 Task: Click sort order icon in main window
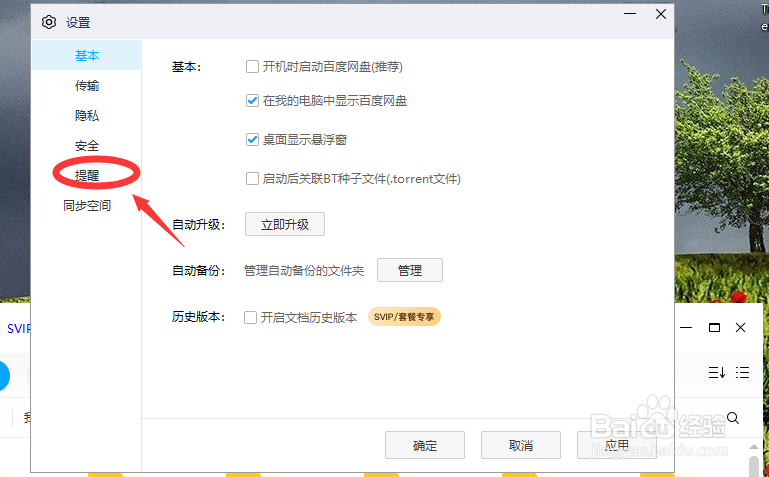(717, 373)
